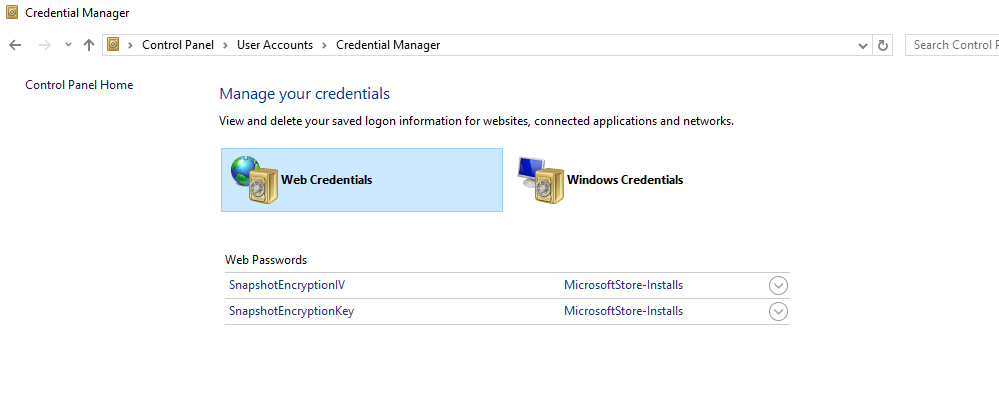Screen dimensions: 999x416
Task: Click the SnapshotEncryptionKey entry name
Action: (291, 311)
